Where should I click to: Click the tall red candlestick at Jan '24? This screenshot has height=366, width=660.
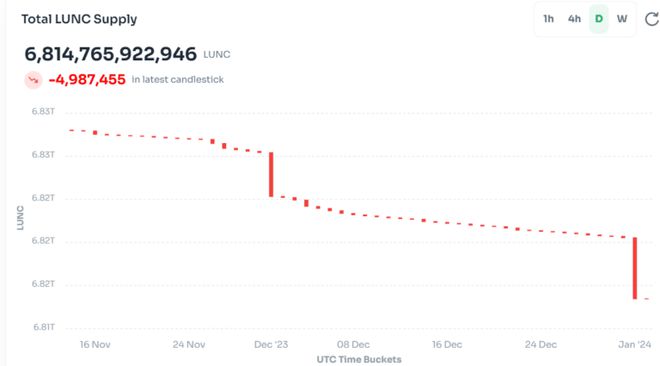point(635,268)
